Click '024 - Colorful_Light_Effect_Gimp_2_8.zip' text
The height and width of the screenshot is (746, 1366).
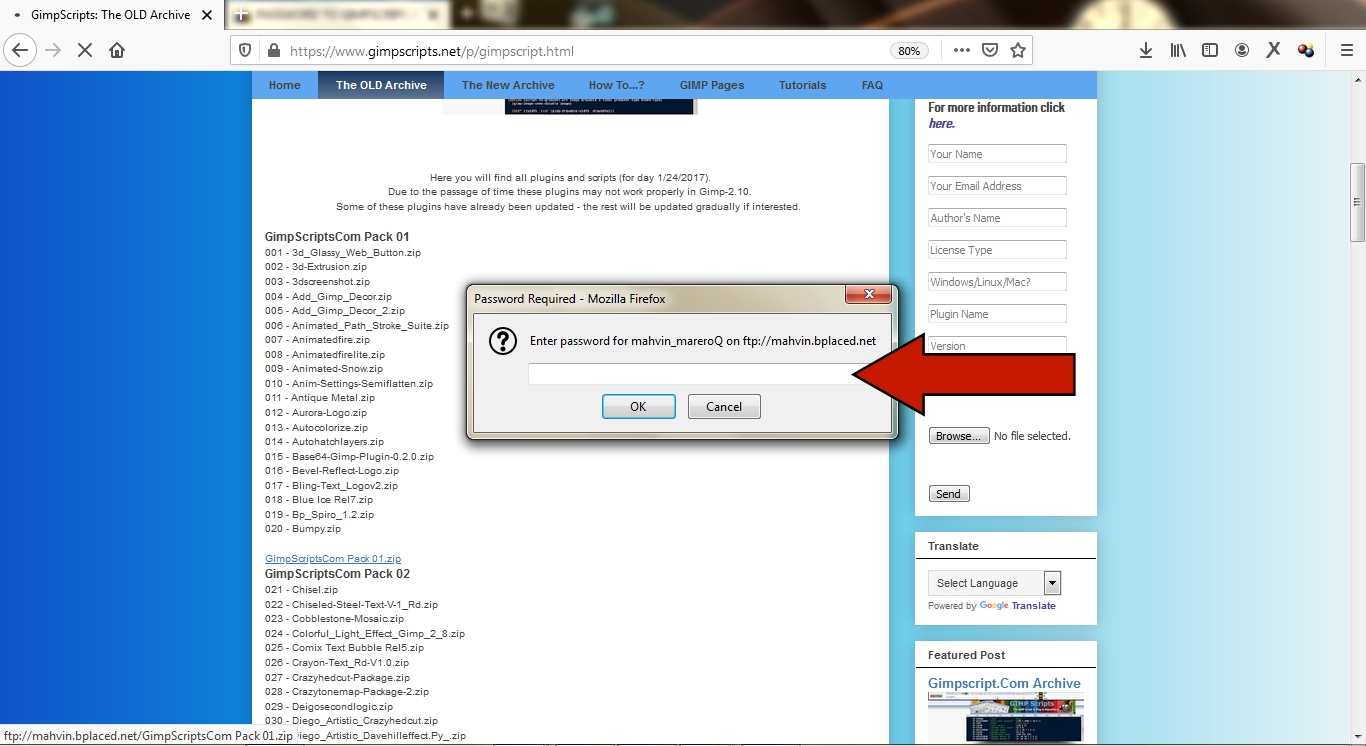pos(365,634)
